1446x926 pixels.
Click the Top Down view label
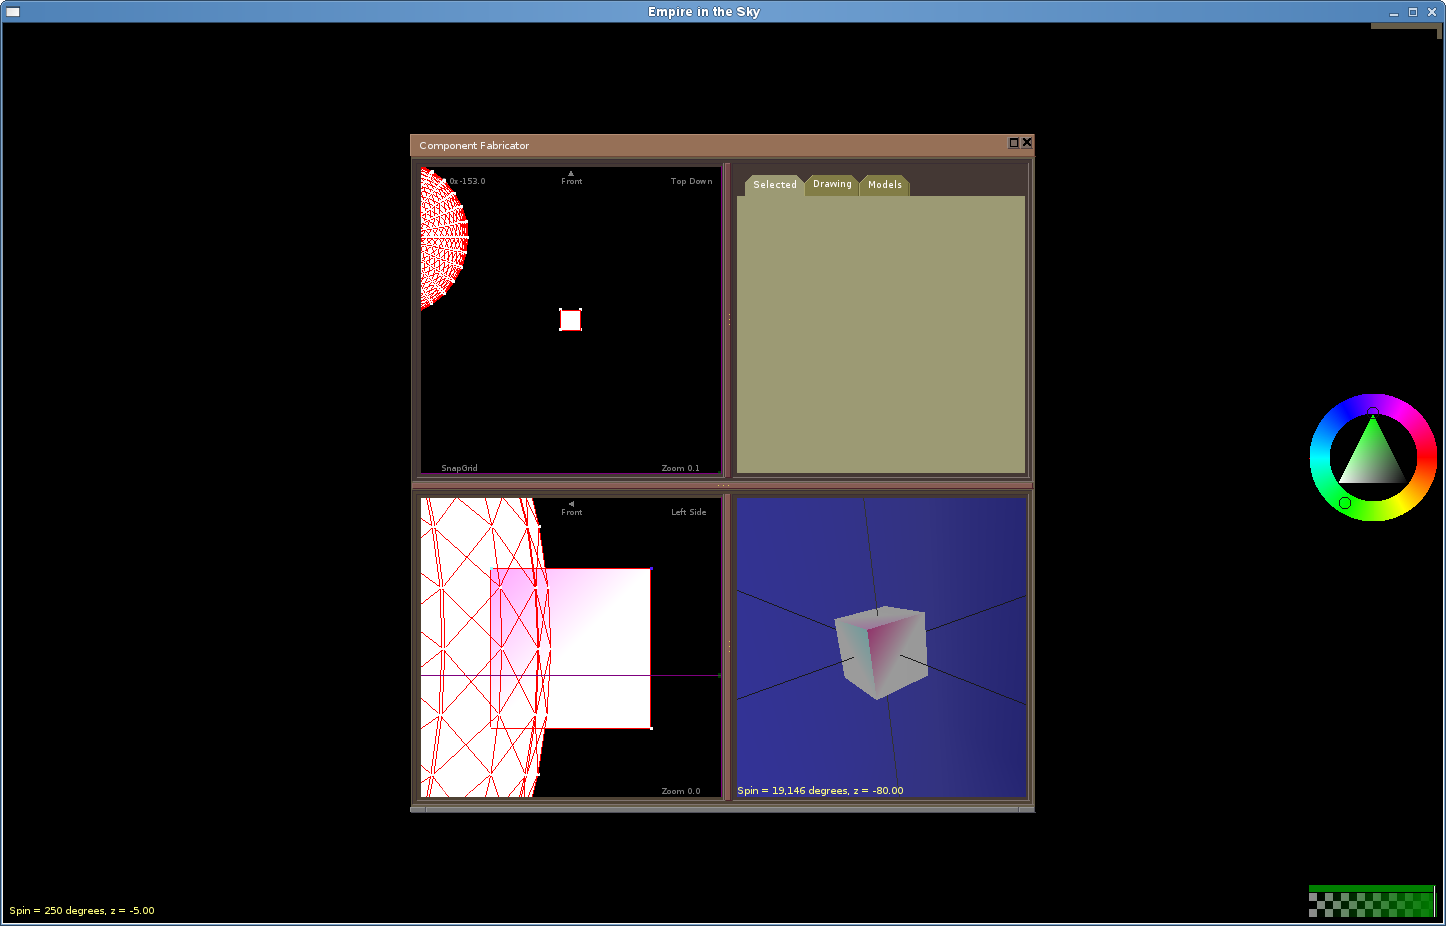point(691,182)
